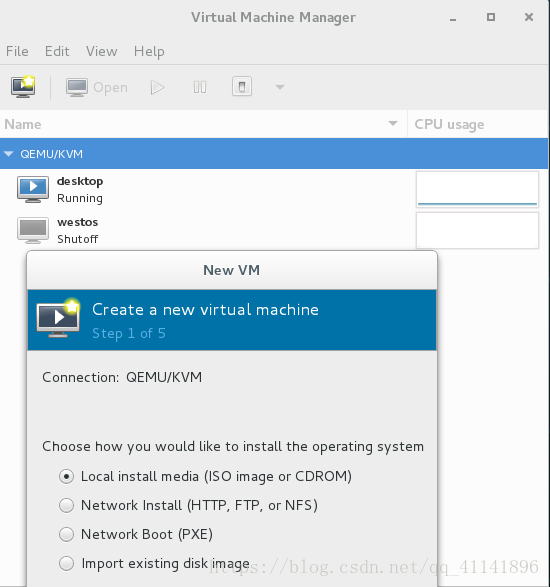The width and height of the screenshot is (550, 587).
Task: Click the Run (play) toolbar button
Action: coord(157,87)
